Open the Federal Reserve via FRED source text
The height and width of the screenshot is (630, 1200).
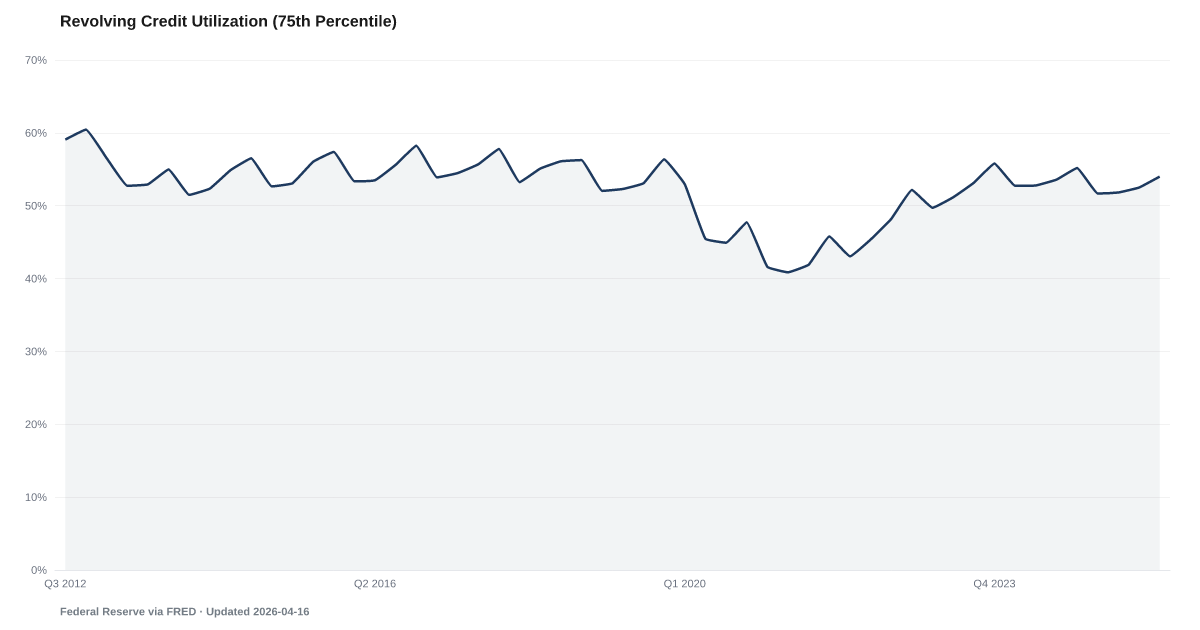pos(128,611)
